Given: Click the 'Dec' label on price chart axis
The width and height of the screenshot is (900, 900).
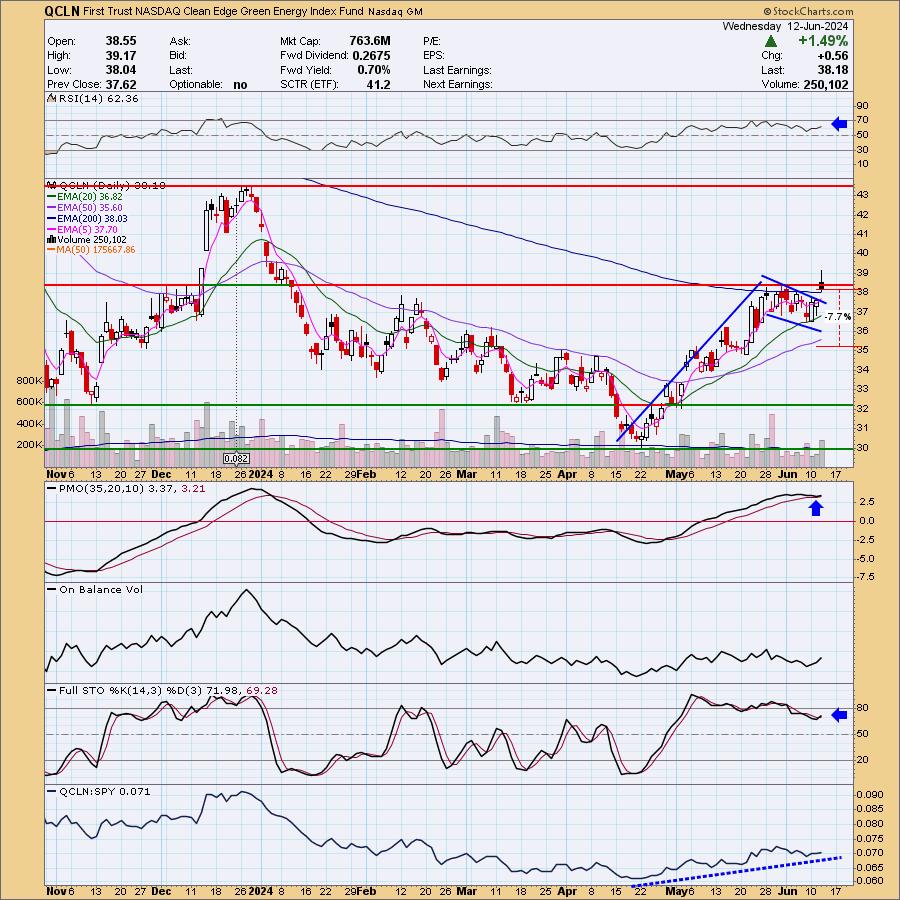Looking at the screenshot, I should click(x=161, y=475).
